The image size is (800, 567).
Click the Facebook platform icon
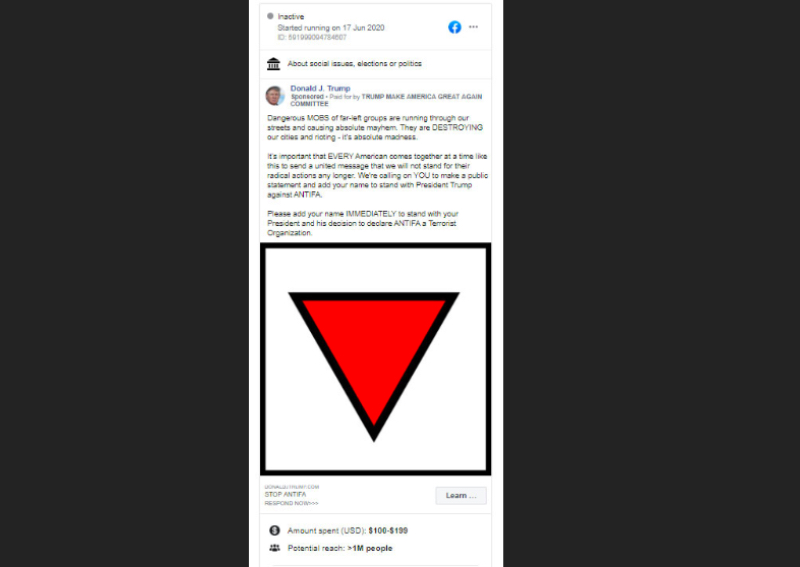(x=455, y=27)
